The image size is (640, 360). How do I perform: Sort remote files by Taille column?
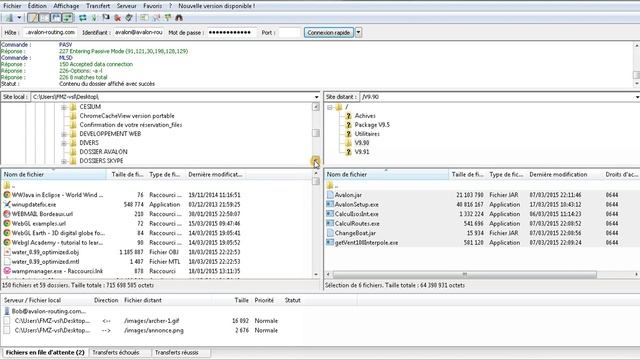click(468, 175)
